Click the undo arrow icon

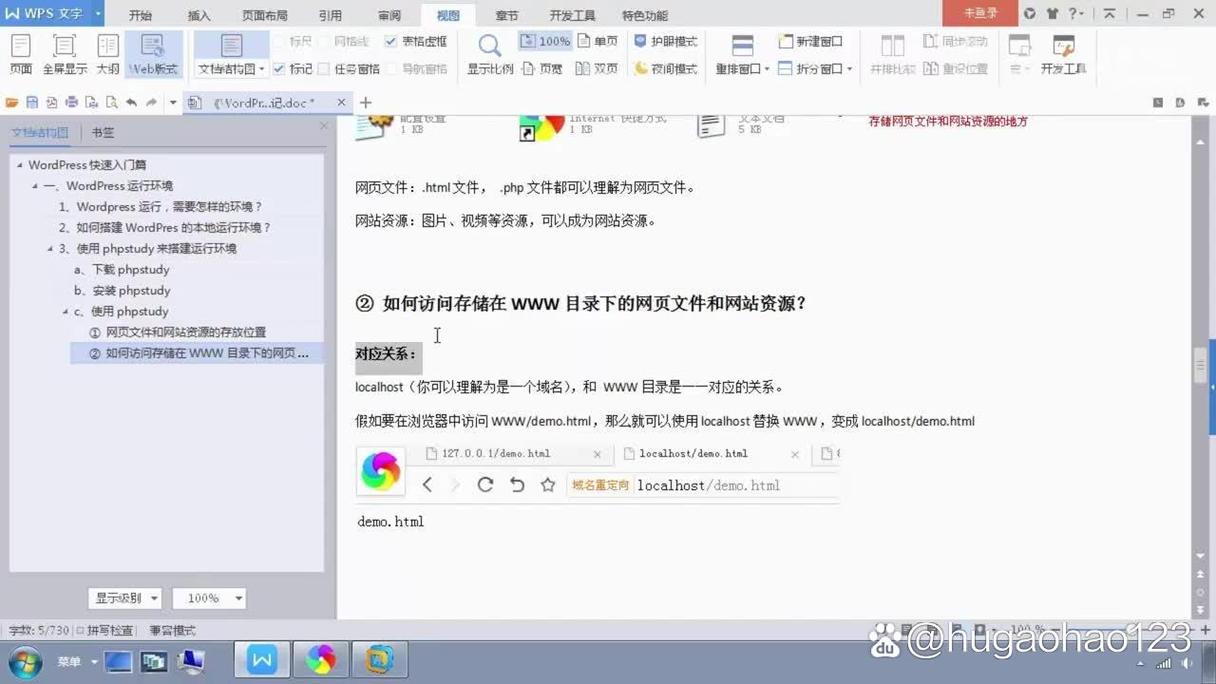tap(131, 103)
